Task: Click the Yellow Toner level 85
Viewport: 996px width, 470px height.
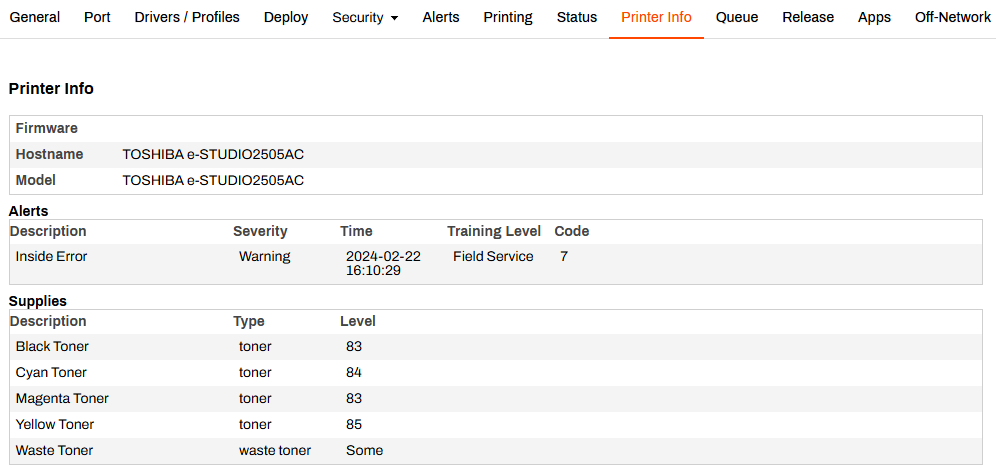Action: pos(354,425)
